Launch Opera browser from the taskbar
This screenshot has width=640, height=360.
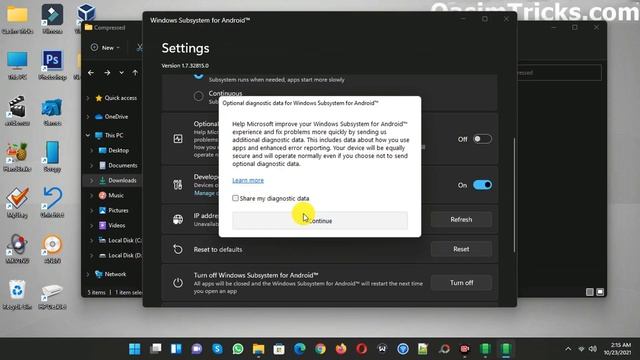362,349
